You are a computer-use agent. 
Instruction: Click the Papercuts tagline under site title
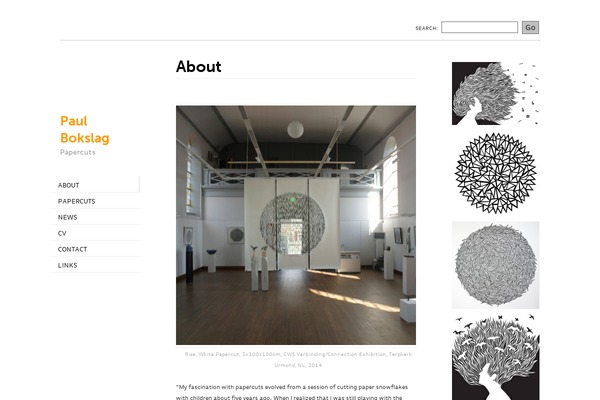[x=78, y=152]
